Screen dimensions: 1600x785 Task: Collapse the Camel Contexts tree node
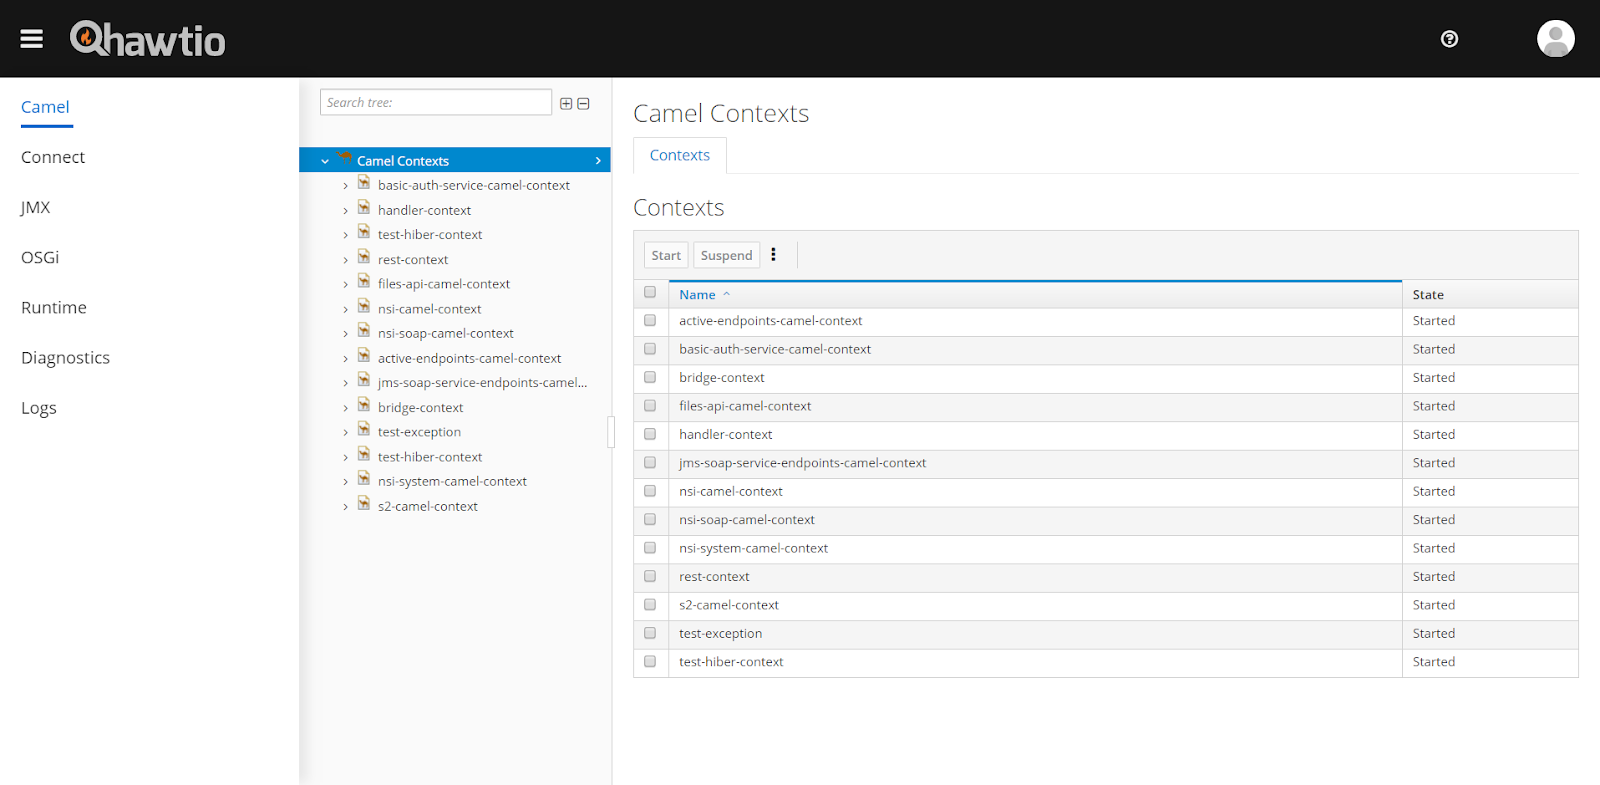point(325,161)
